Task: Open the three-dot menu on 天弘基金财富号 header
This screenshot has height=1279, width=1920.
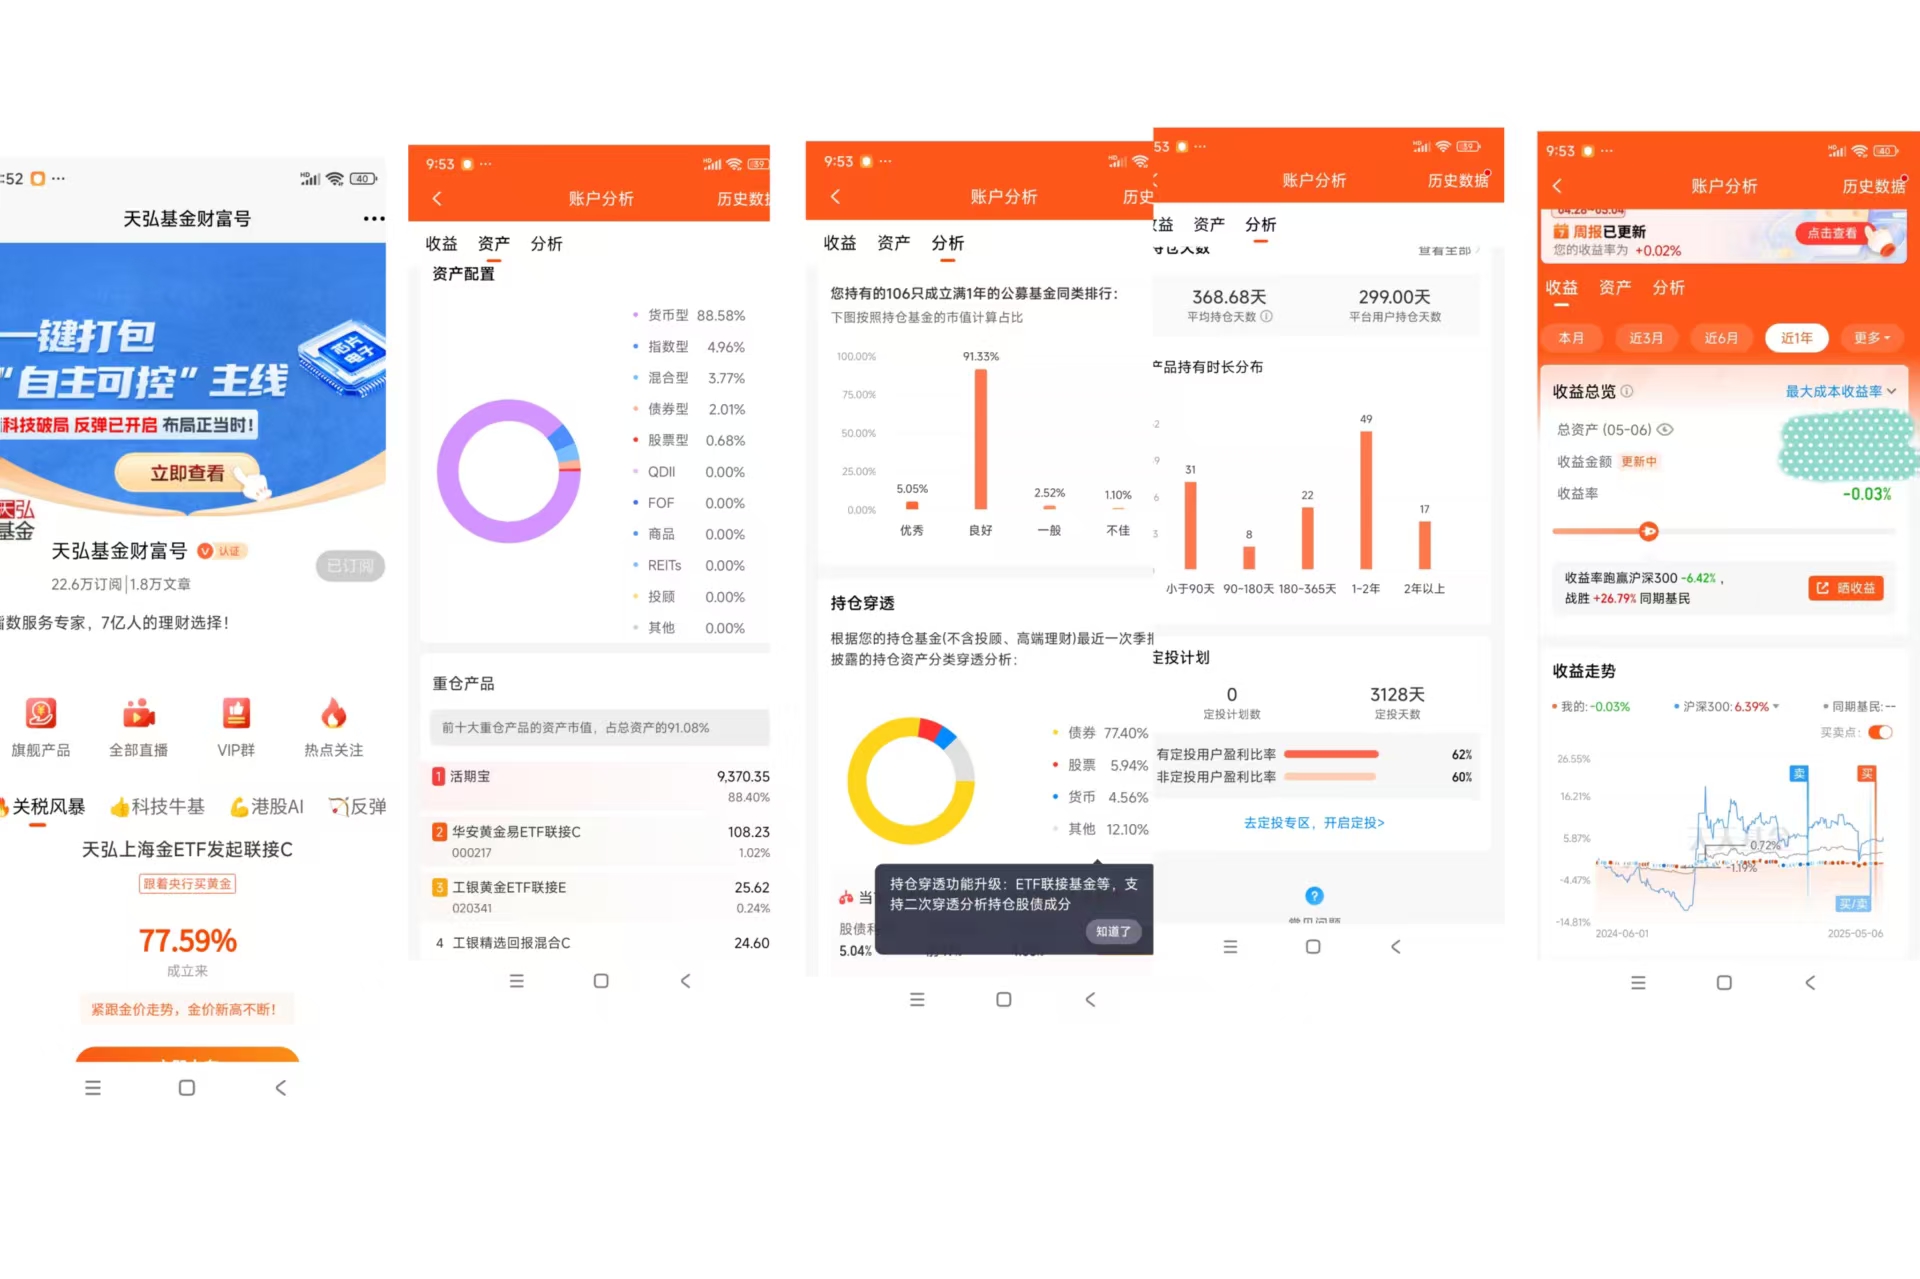Action: (x=374, y=219)
